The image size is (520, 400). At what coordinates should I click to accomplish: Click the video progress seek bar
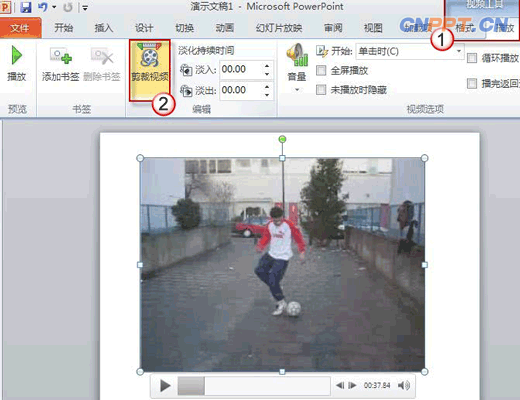click(254, 386)
